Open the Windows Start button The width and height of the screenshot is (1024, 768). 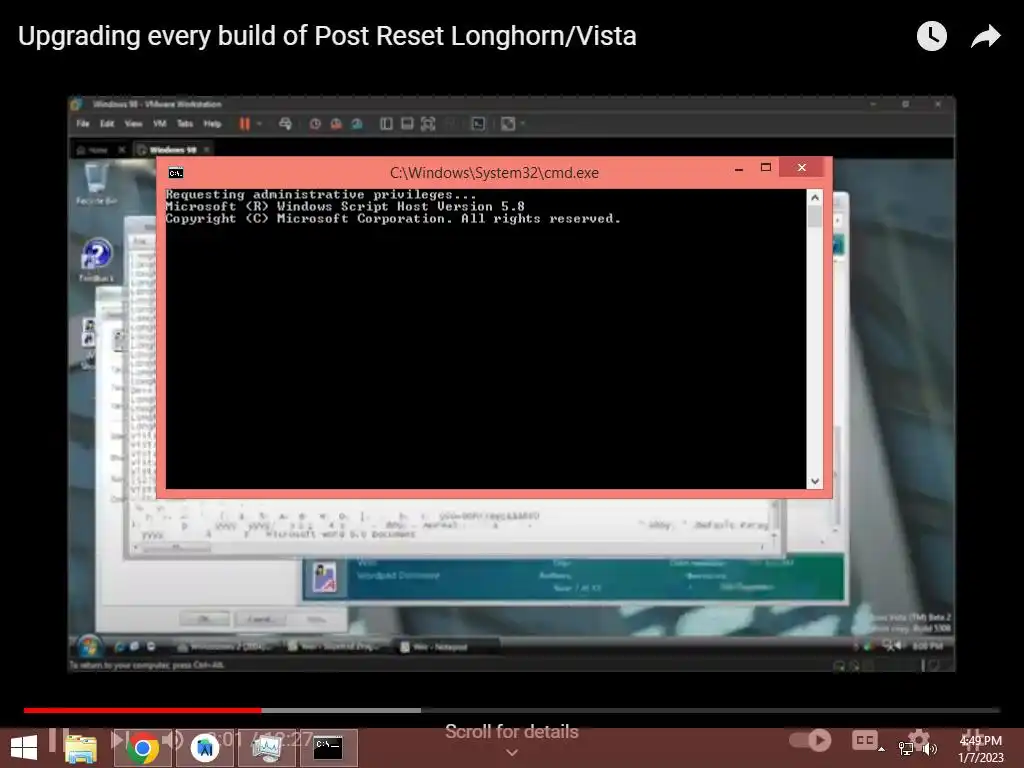[x=24, y=748]
